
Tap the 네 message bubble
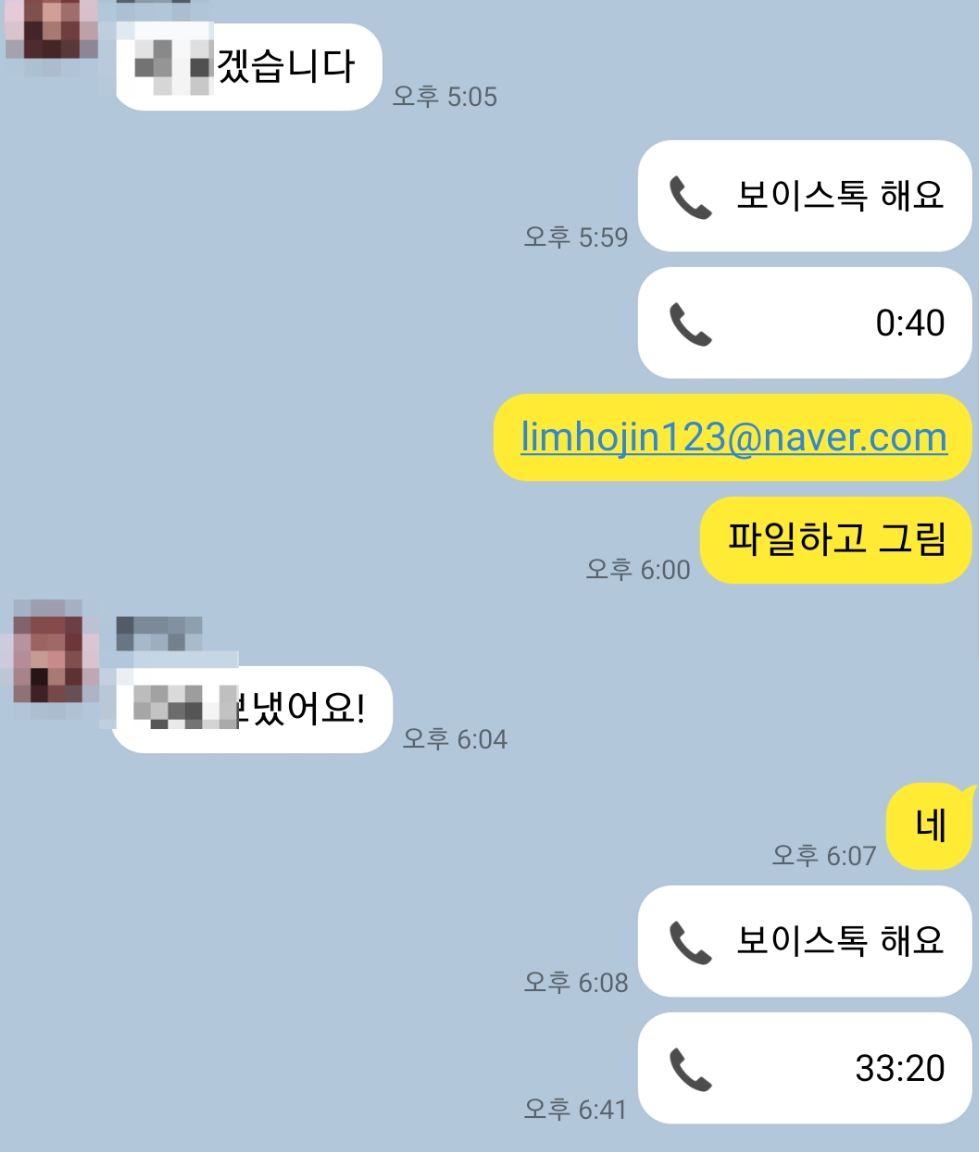931,826
